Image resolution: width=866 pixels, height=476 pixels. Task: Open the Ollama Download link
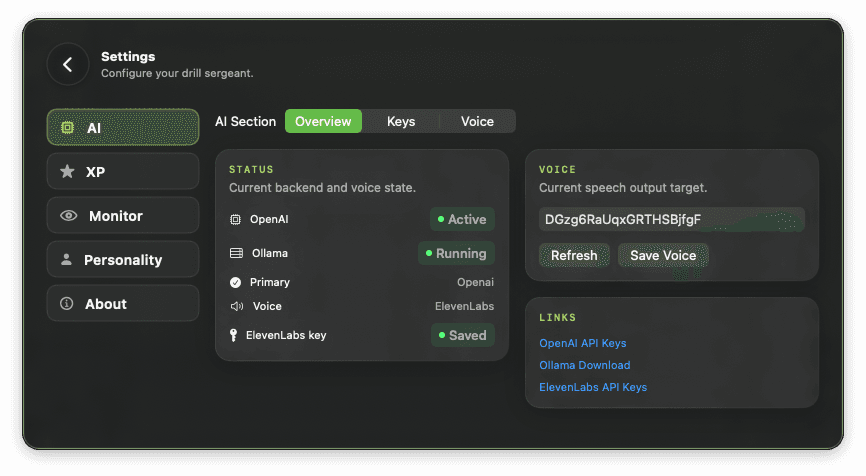585,365
